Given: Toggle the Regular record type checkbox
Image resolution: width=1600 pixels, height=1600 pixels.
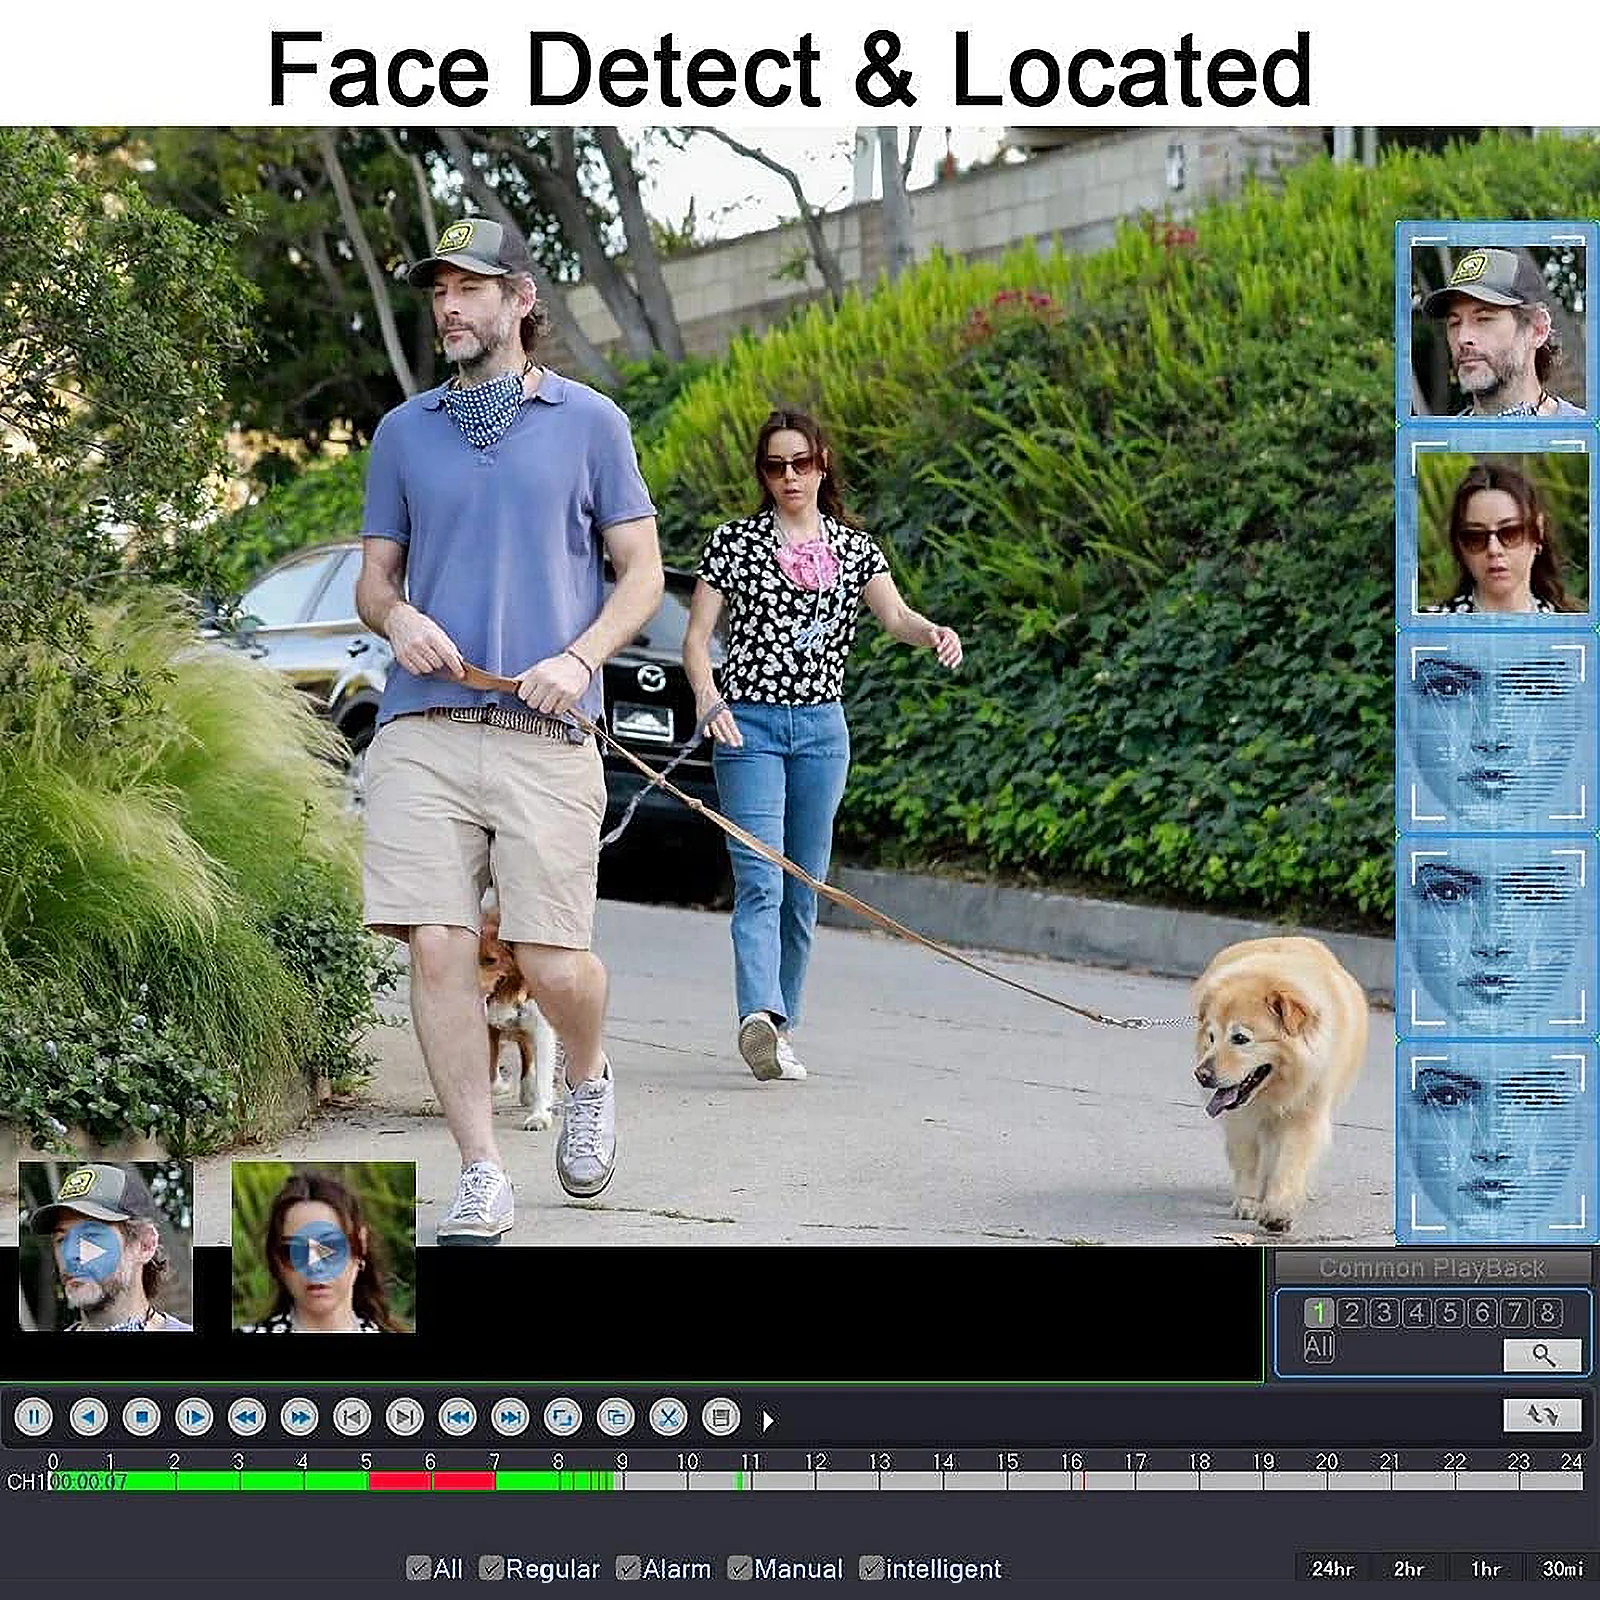Looking at the screenshot, I should click(490, 1568).
